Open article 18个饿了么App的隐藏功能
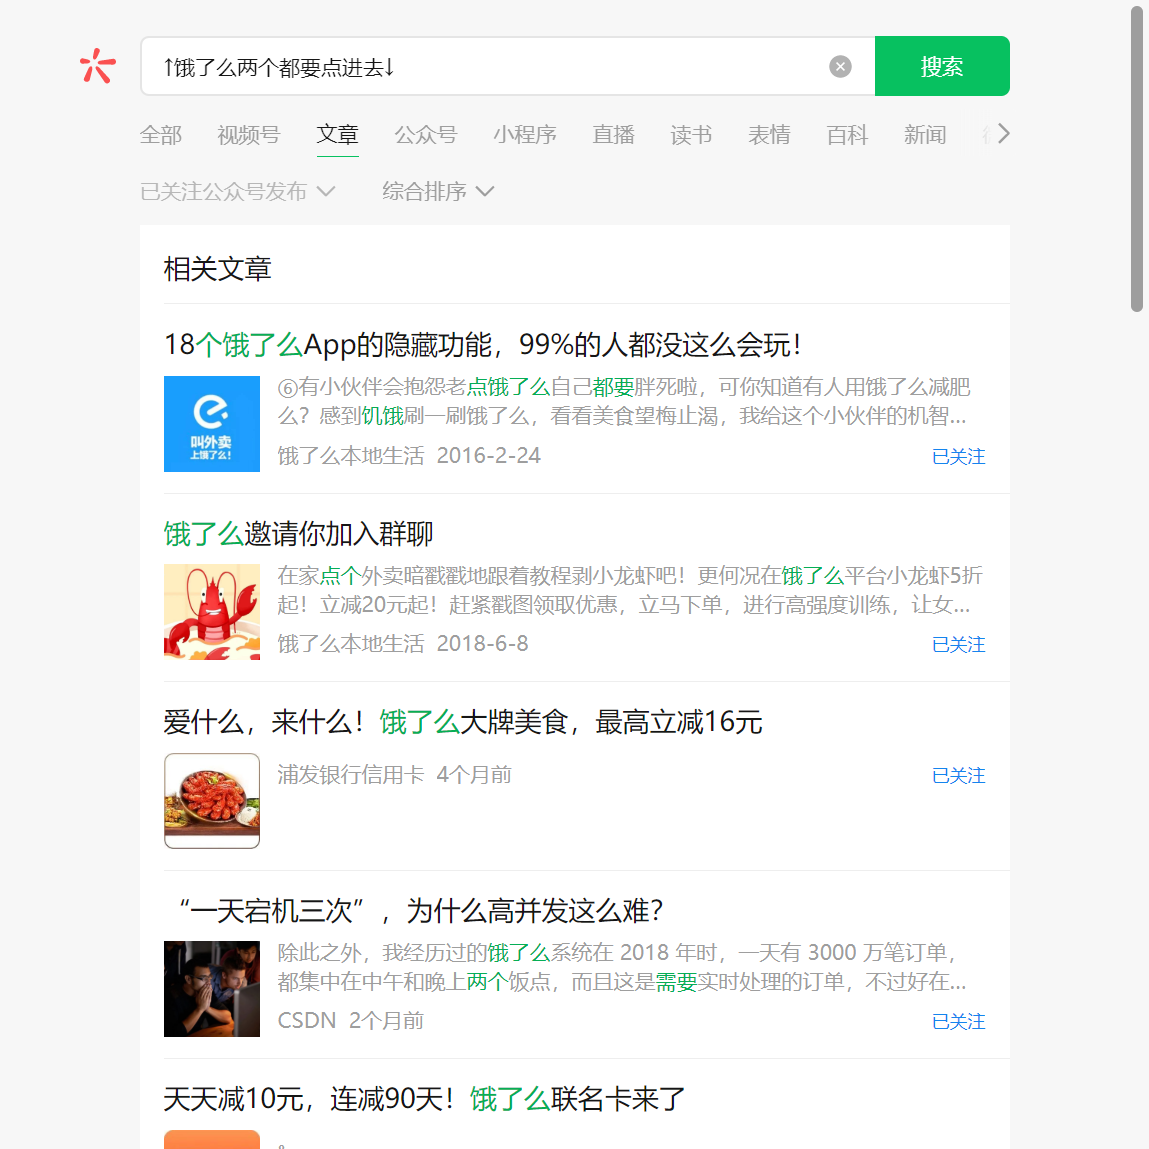The image size is (1149, 1149). click(x=482, y=344)
